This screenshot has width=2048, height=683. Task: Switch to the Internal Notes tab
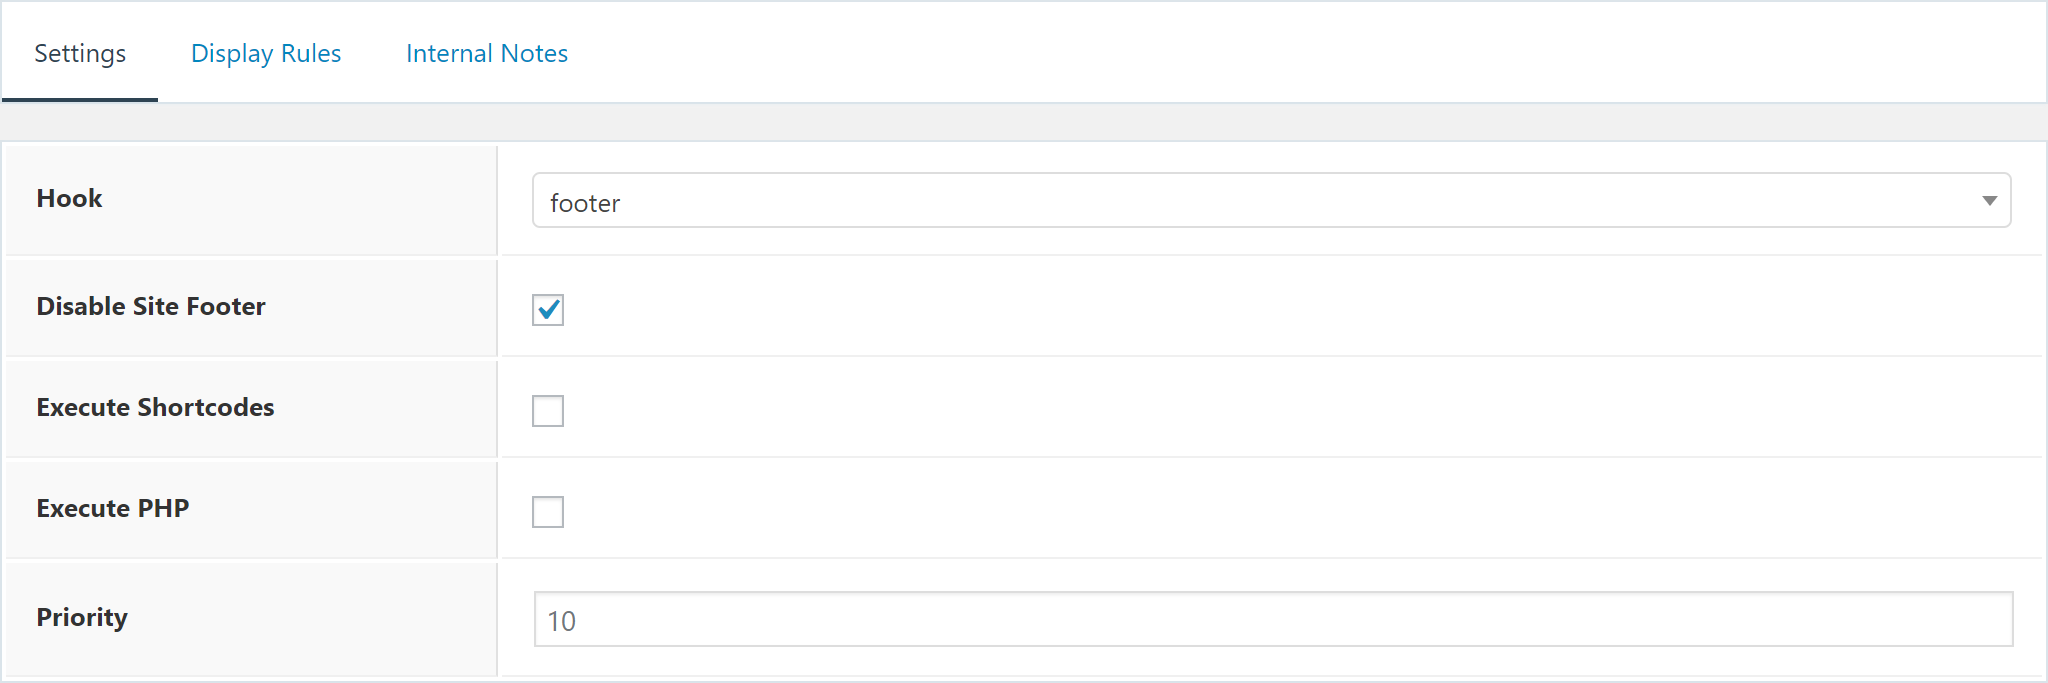[x=487, y=53]
